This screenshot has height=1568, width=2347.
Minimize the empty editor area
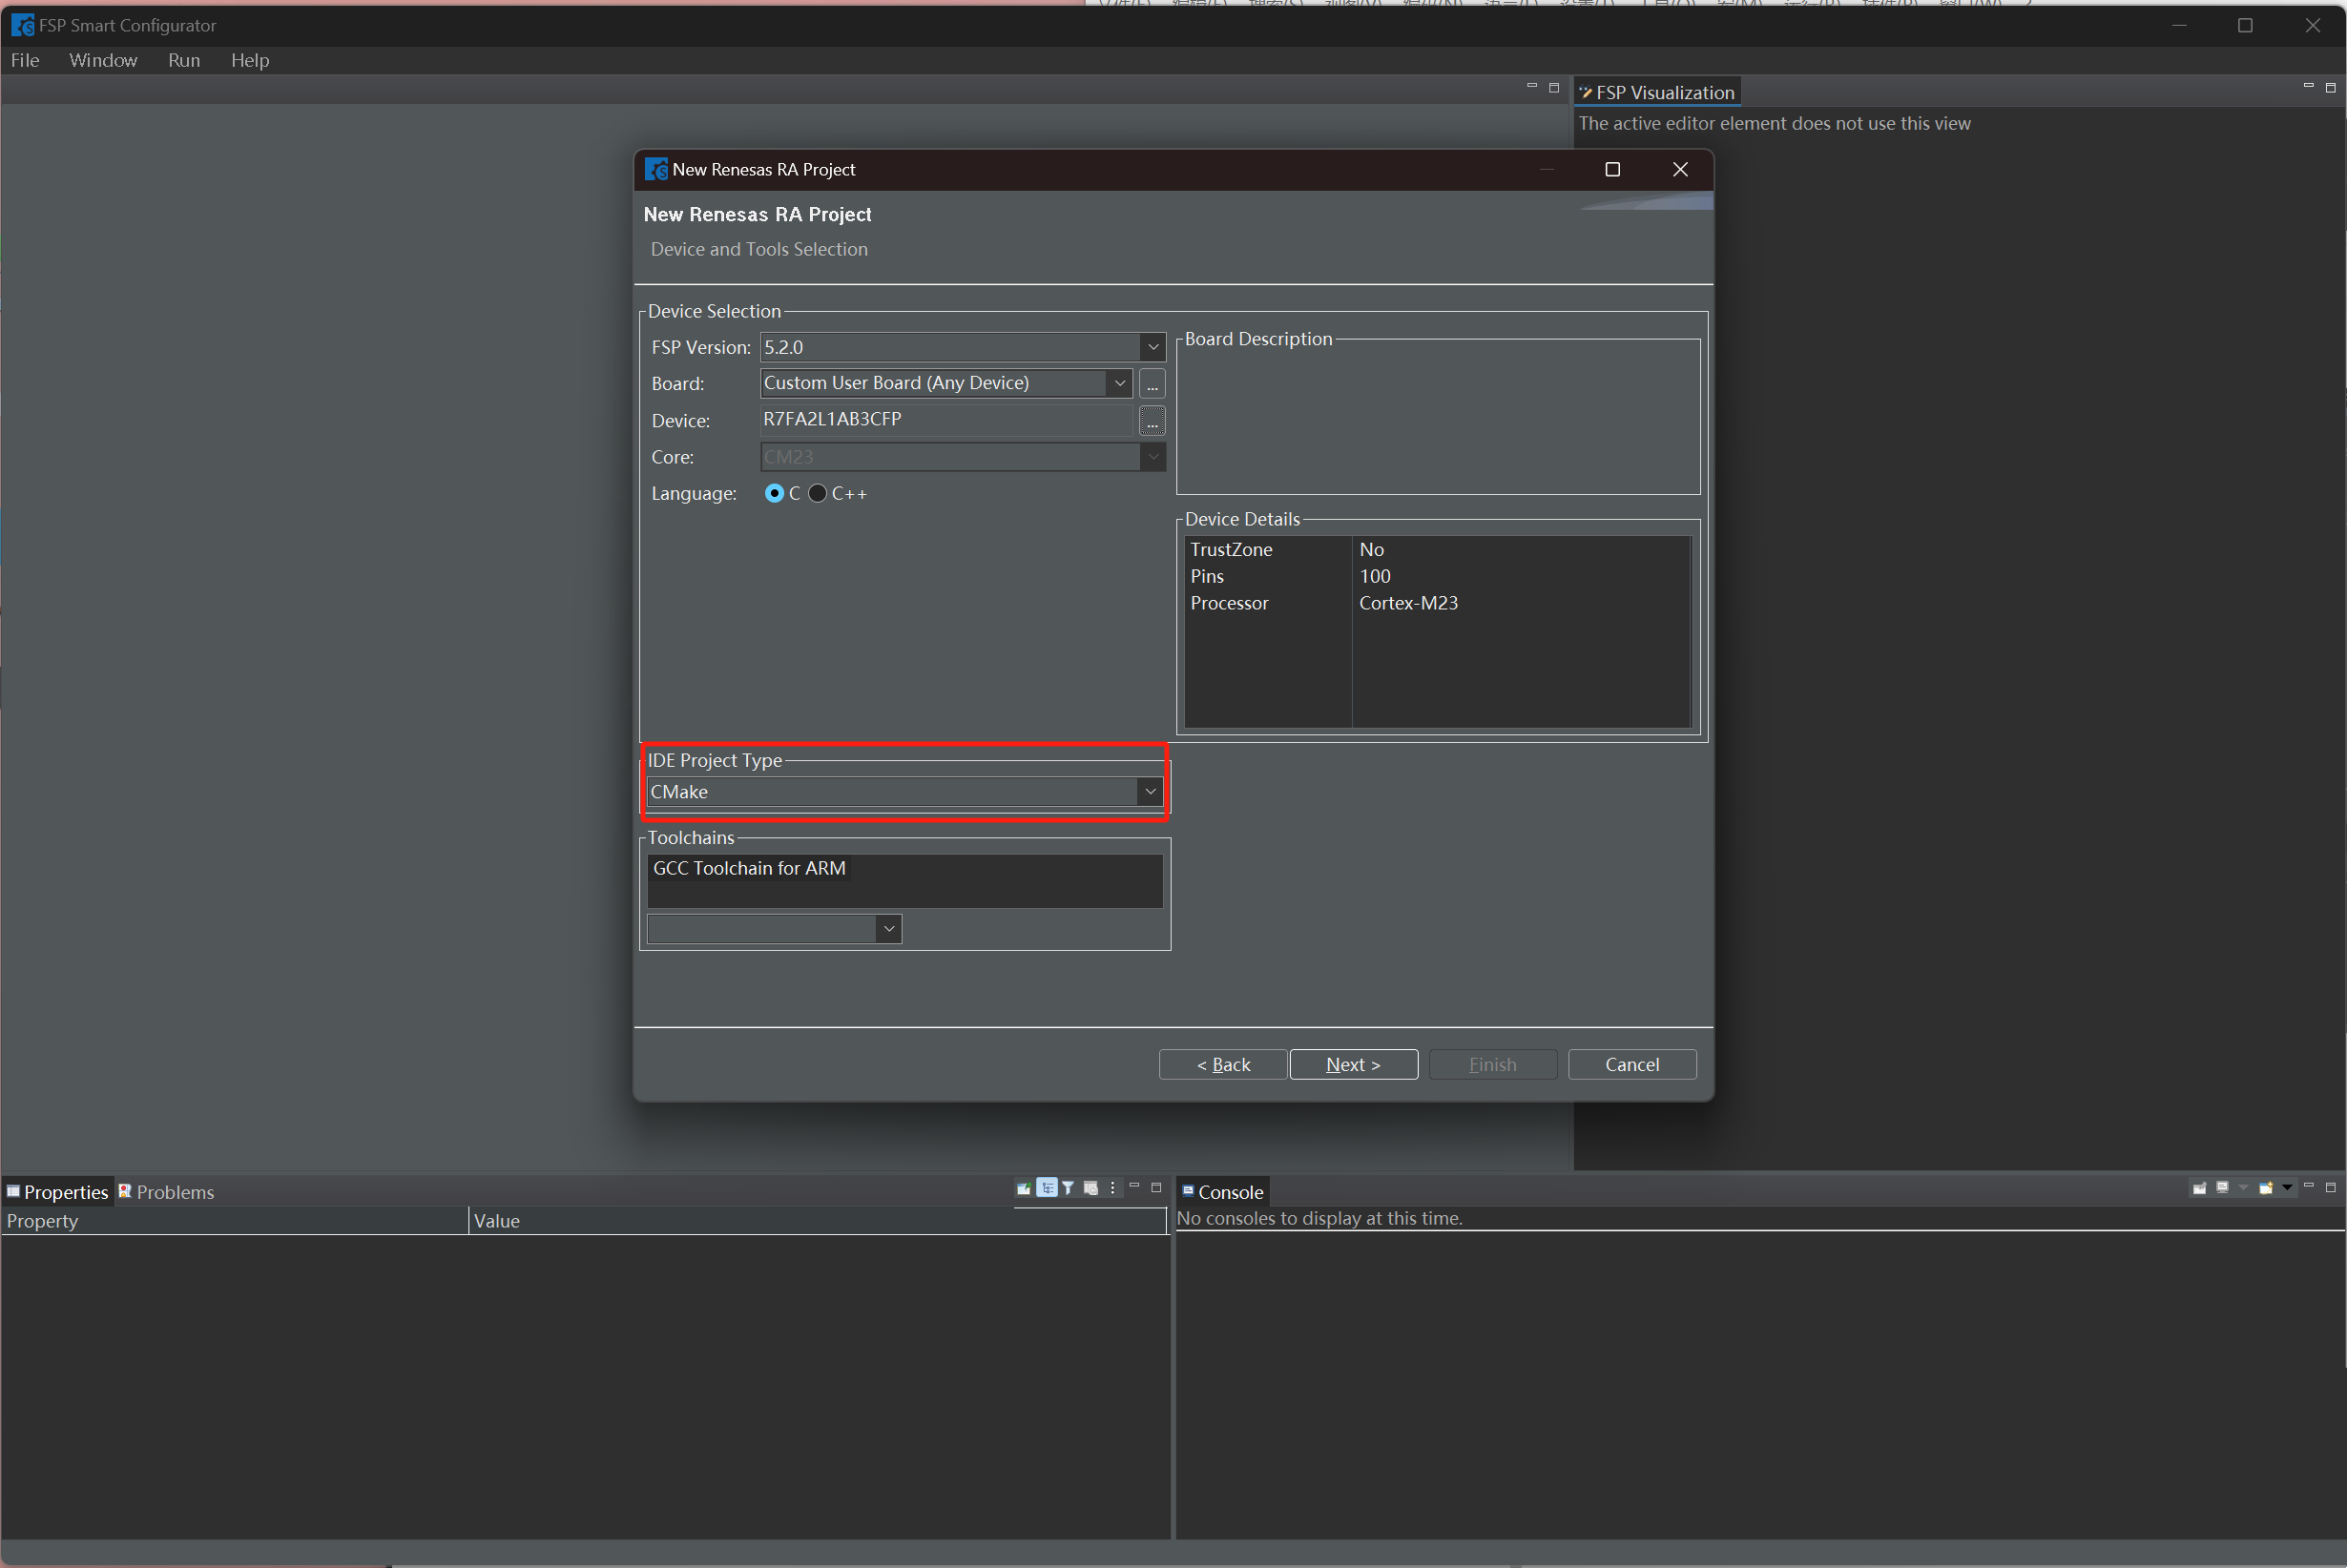pos(1532,87)
